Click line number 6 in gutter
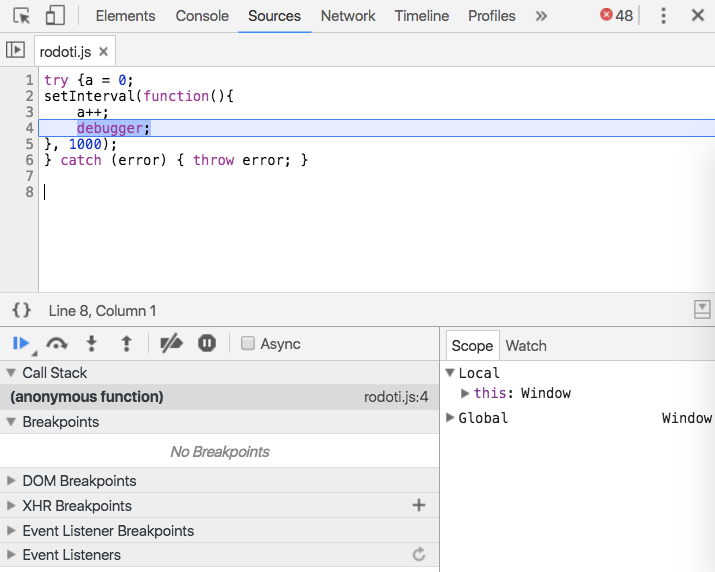The image size is (715, 572). [x=30, y=160]
